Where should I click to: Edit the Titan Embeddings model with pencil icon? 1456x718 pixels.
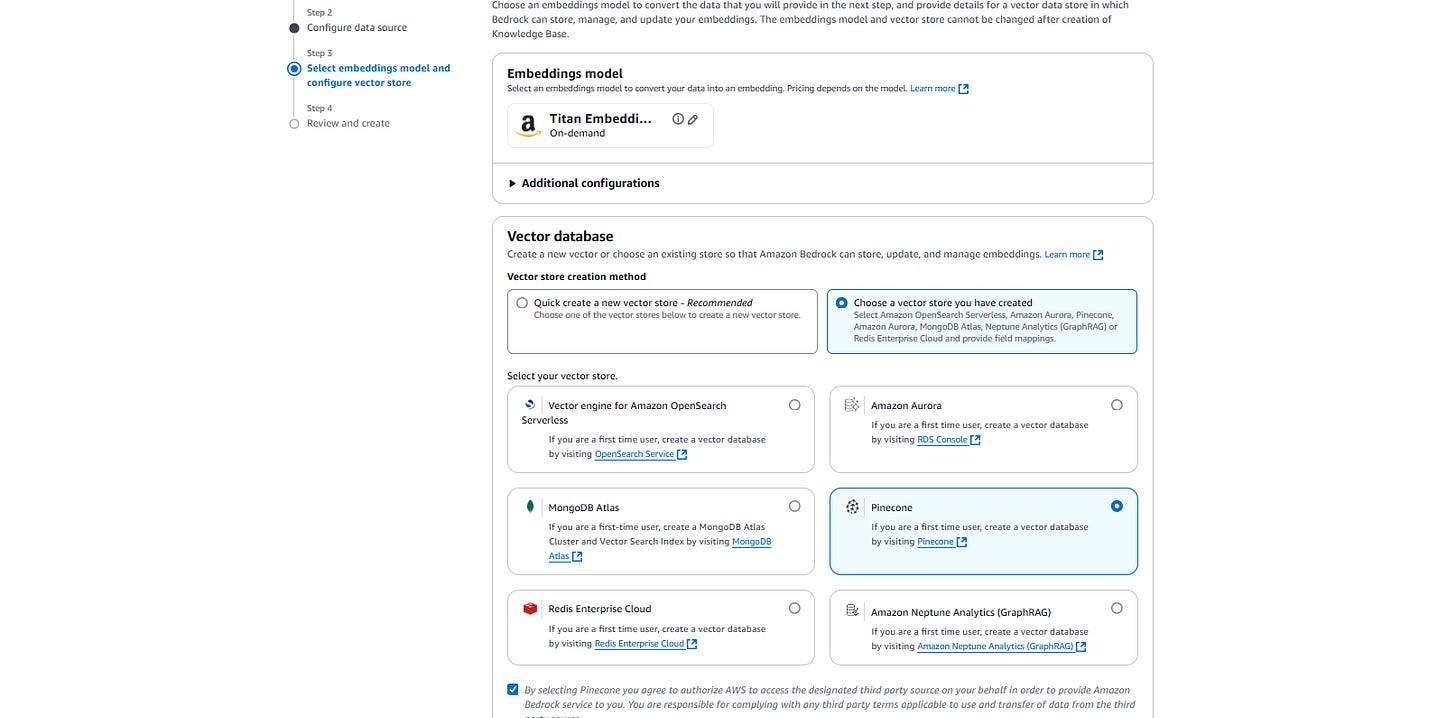[x=693, y=119]
